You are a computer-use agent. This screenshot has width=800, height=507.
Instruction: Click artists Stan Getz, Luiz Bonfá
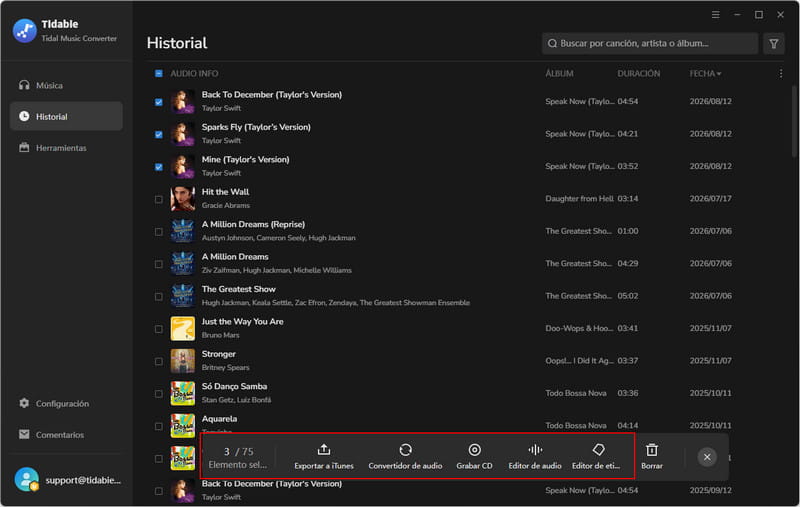click(x=236, y=400)
